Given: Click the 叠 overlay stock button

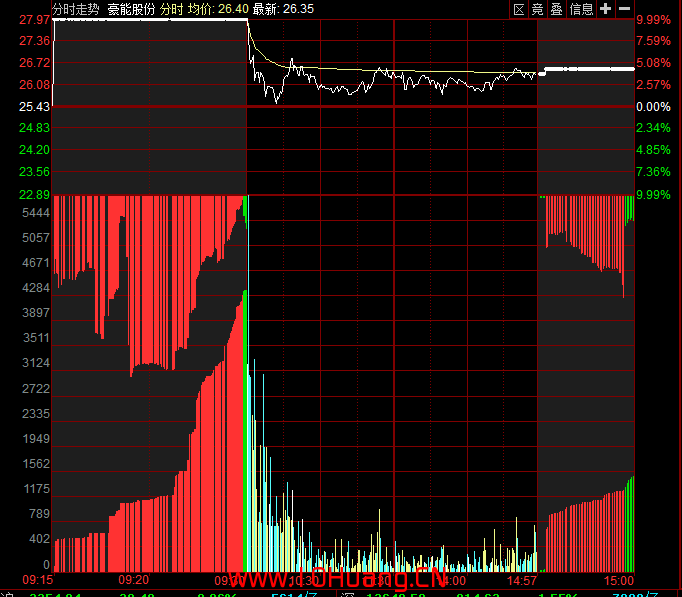Looking at the screenshot, I should pyautogui.click(x=557, y=9).
